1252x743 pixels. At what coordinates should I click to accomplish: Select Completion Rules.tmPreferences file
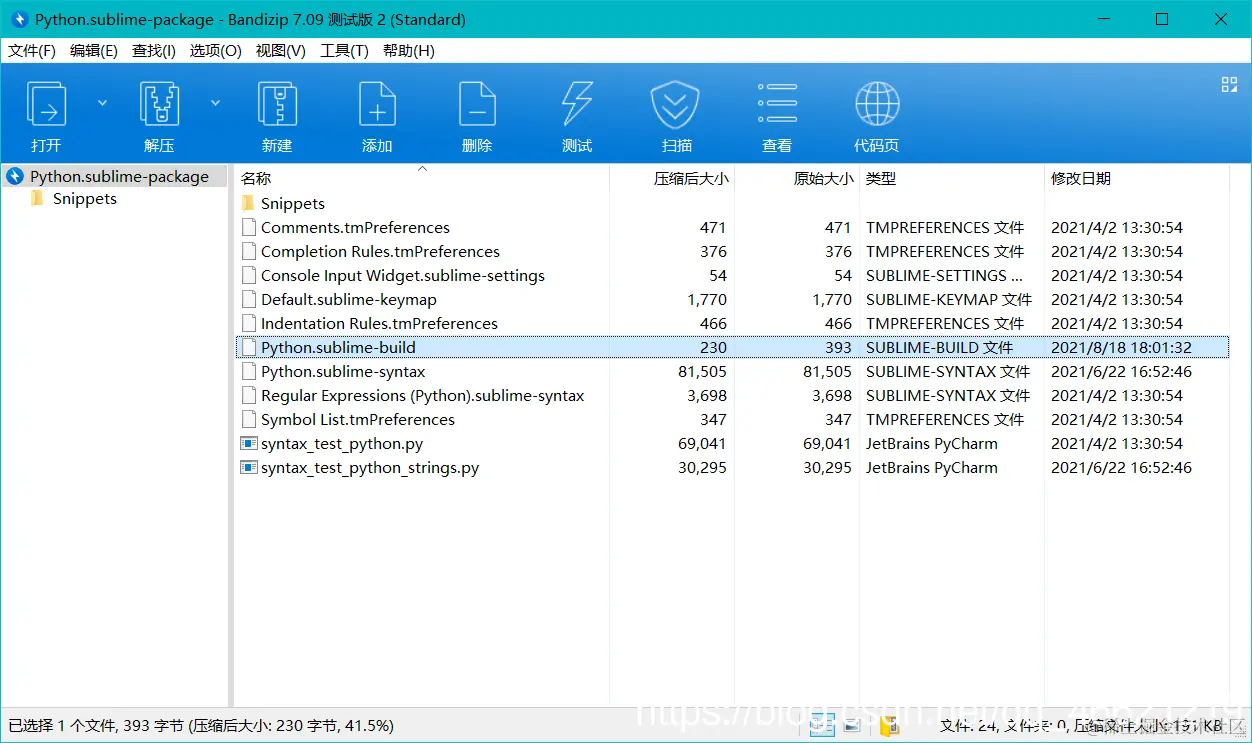[380, 251]
